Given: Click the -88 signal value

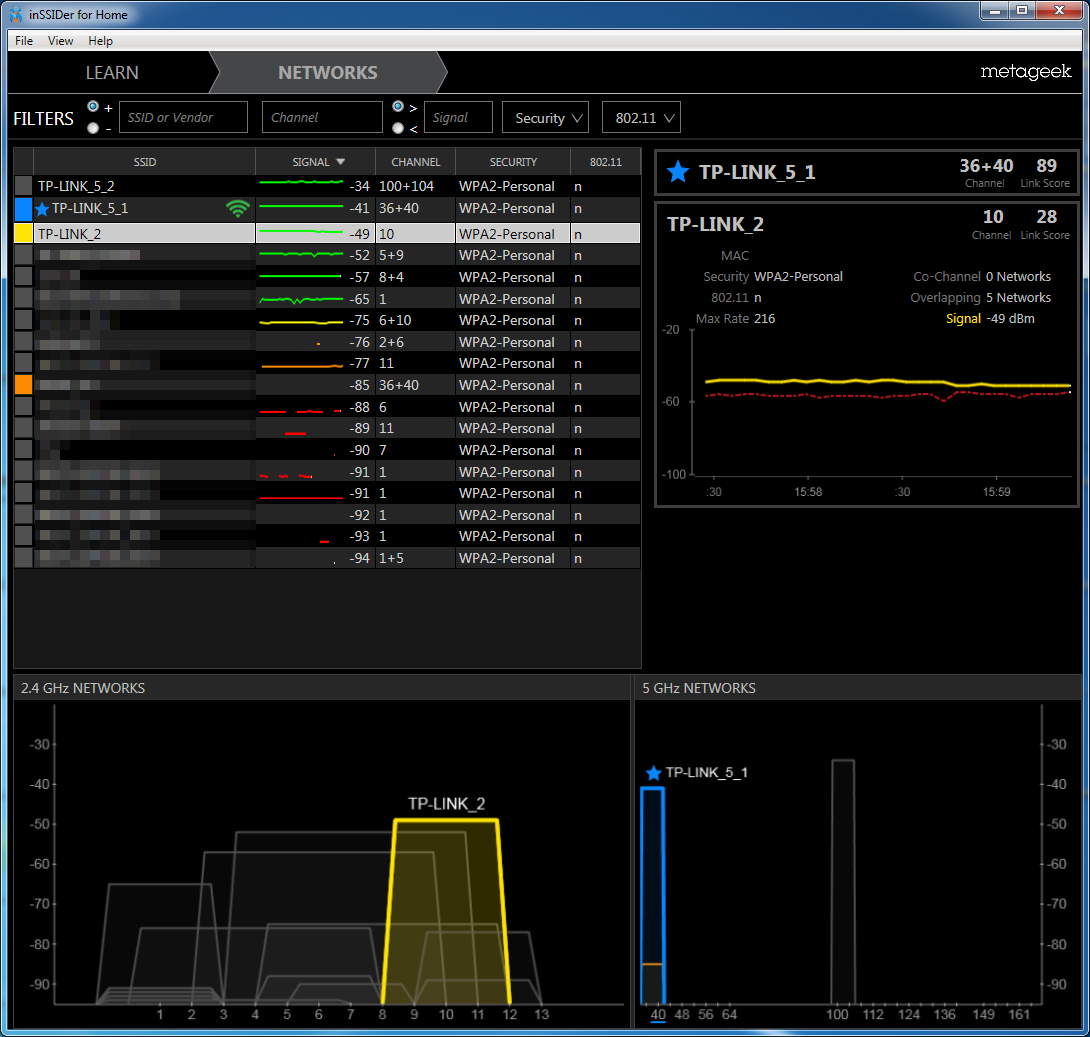Looking at the screenshot, I should (x=359, y=407).
